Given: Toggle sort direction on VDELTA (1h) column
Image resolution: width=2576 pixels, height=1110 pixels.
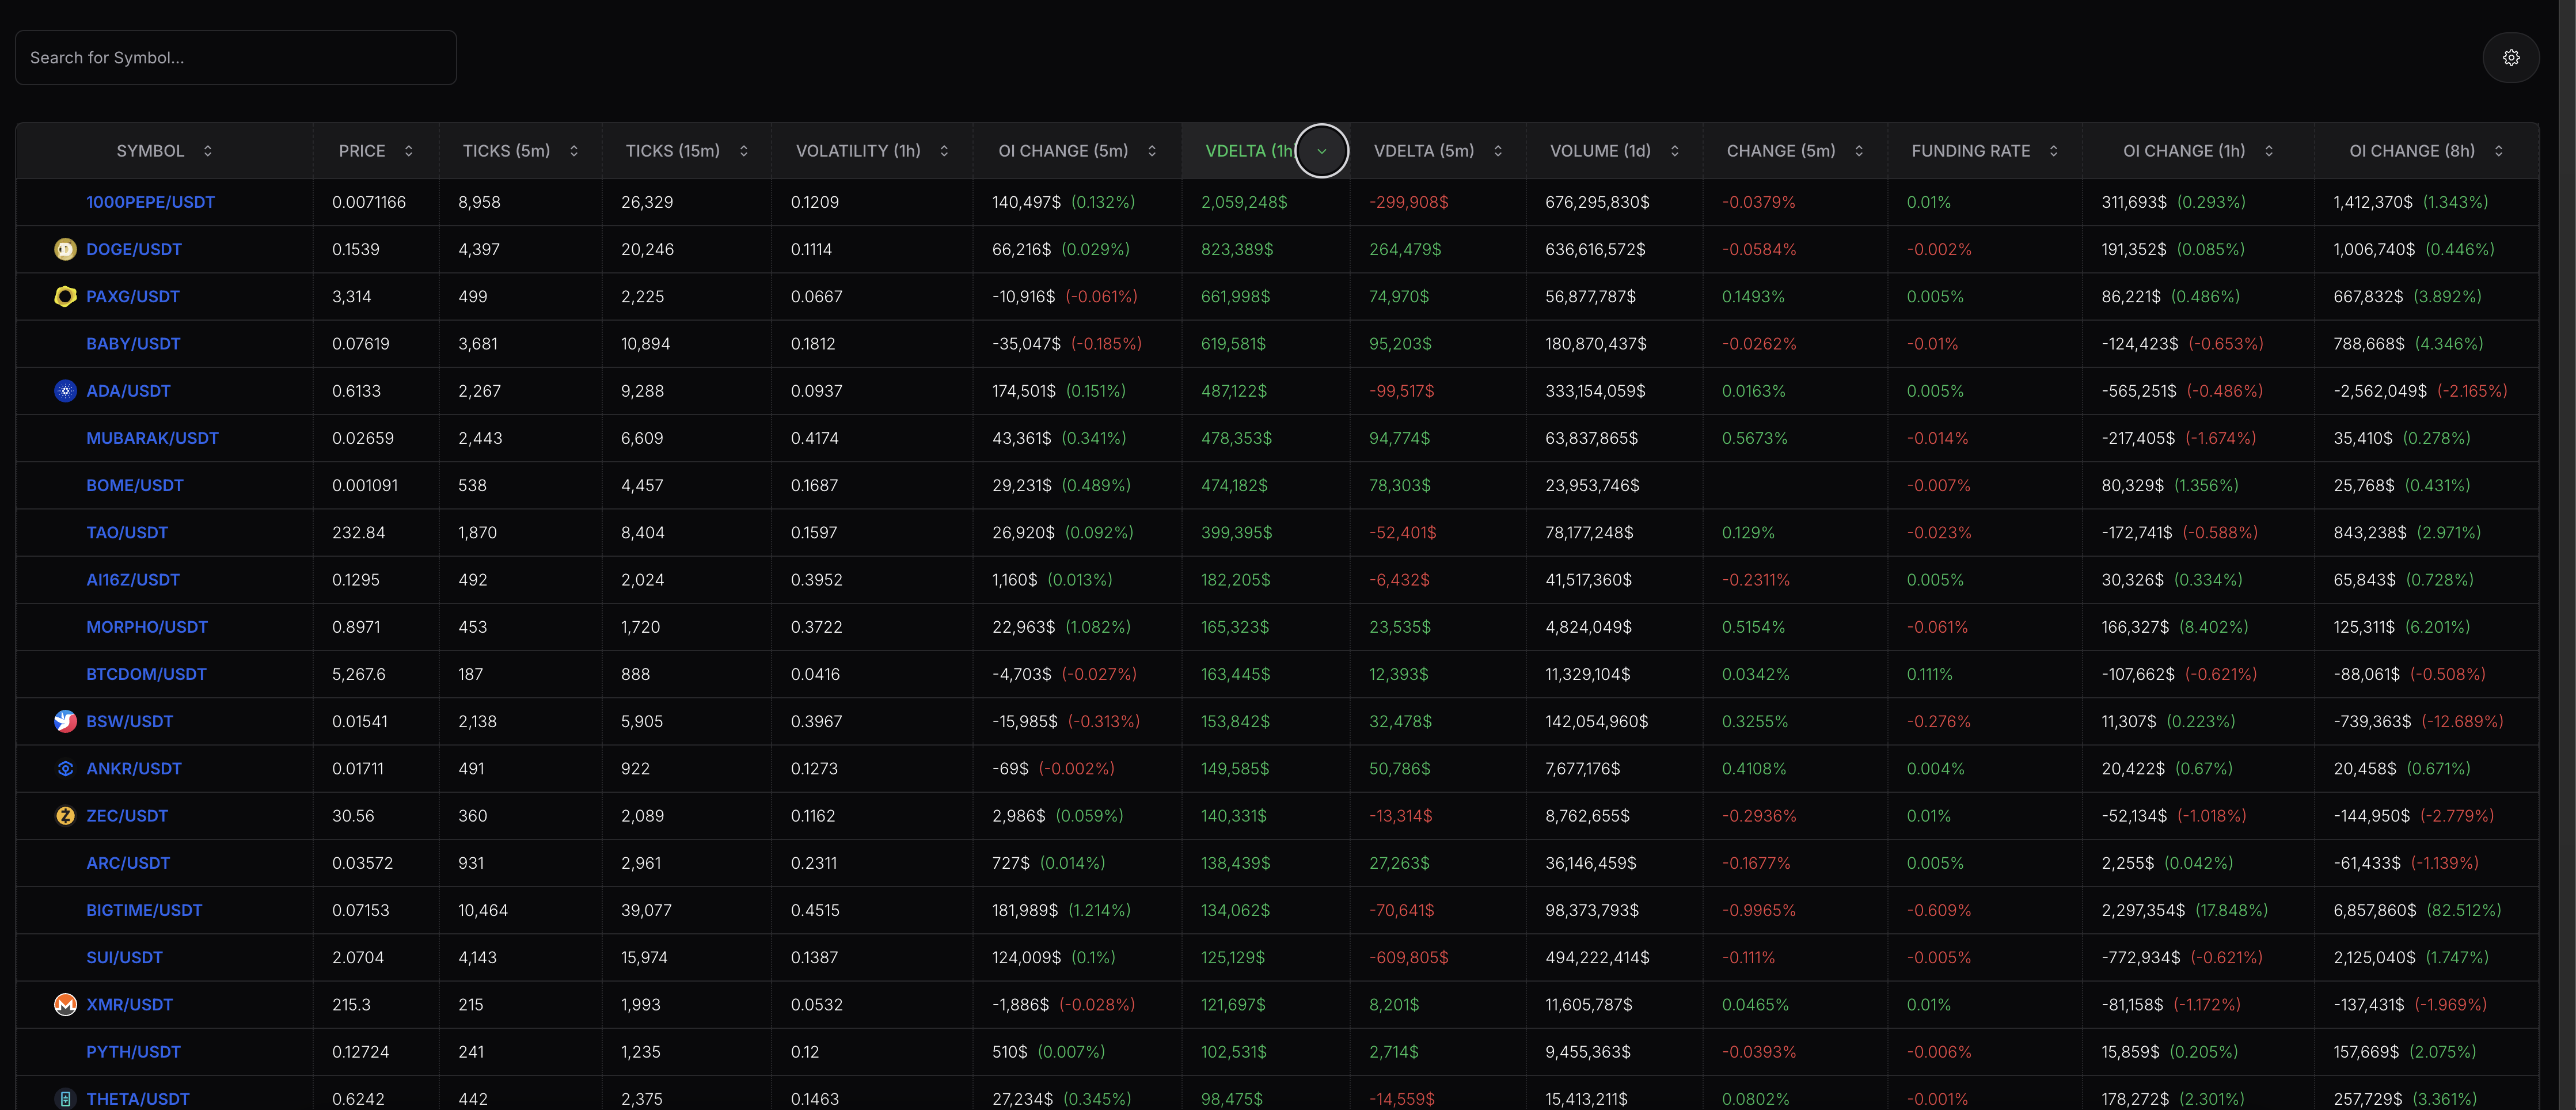Looking at the screenshot, I should point(1321,151).
